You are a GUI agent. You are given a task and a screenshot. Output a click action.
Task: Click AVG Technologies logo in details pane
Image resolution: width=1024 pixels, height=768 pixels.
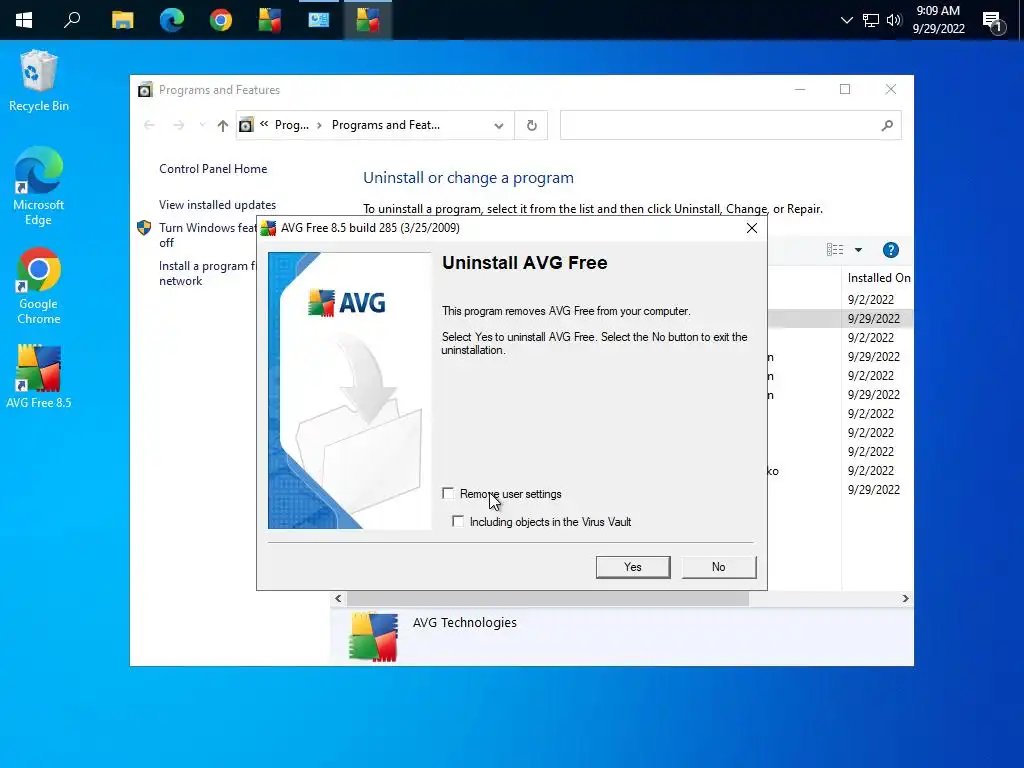(373, 637)
